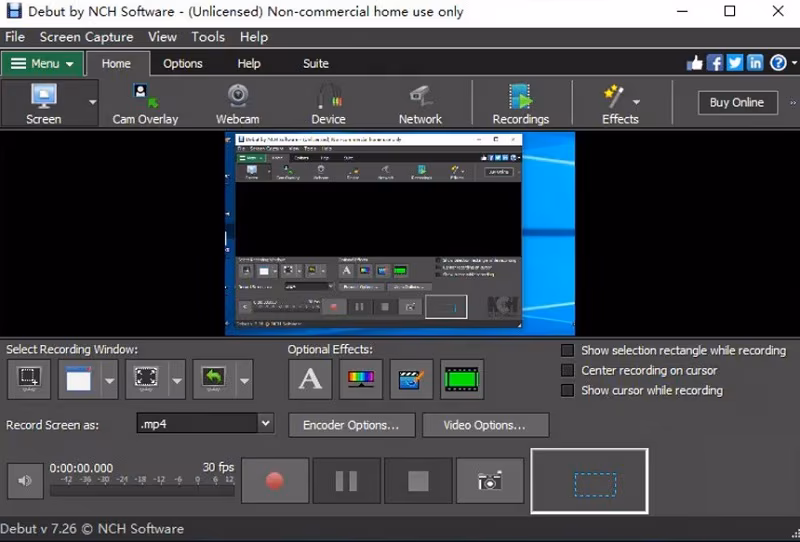Choose the full-screen selection icon
Image resolution: width=800 pixels, height=542 pixels.
pyautogui.click(x=146, y=379)
